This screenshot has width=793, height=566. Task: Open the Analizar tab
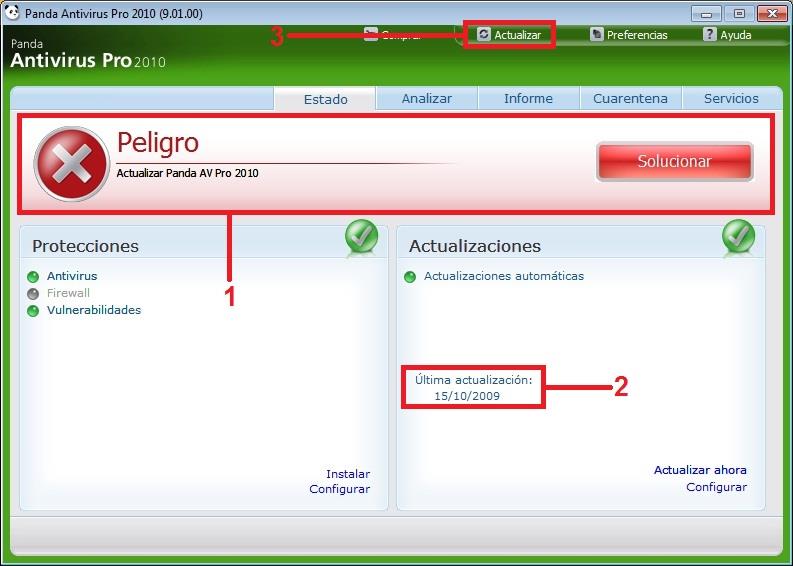pyautogui.click(x=427, y=98)
